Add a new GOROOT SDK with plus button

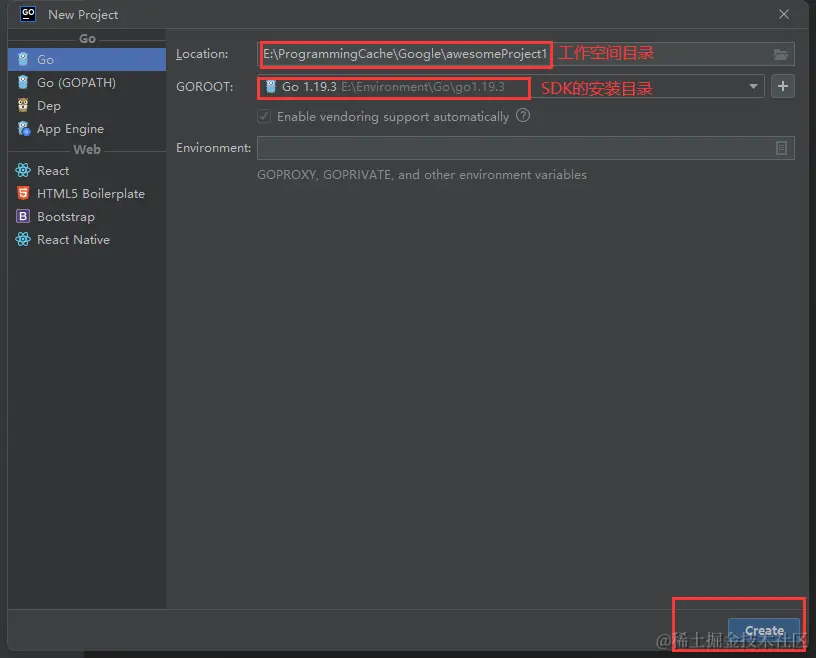pyautogui.click(x=783, y=86)
